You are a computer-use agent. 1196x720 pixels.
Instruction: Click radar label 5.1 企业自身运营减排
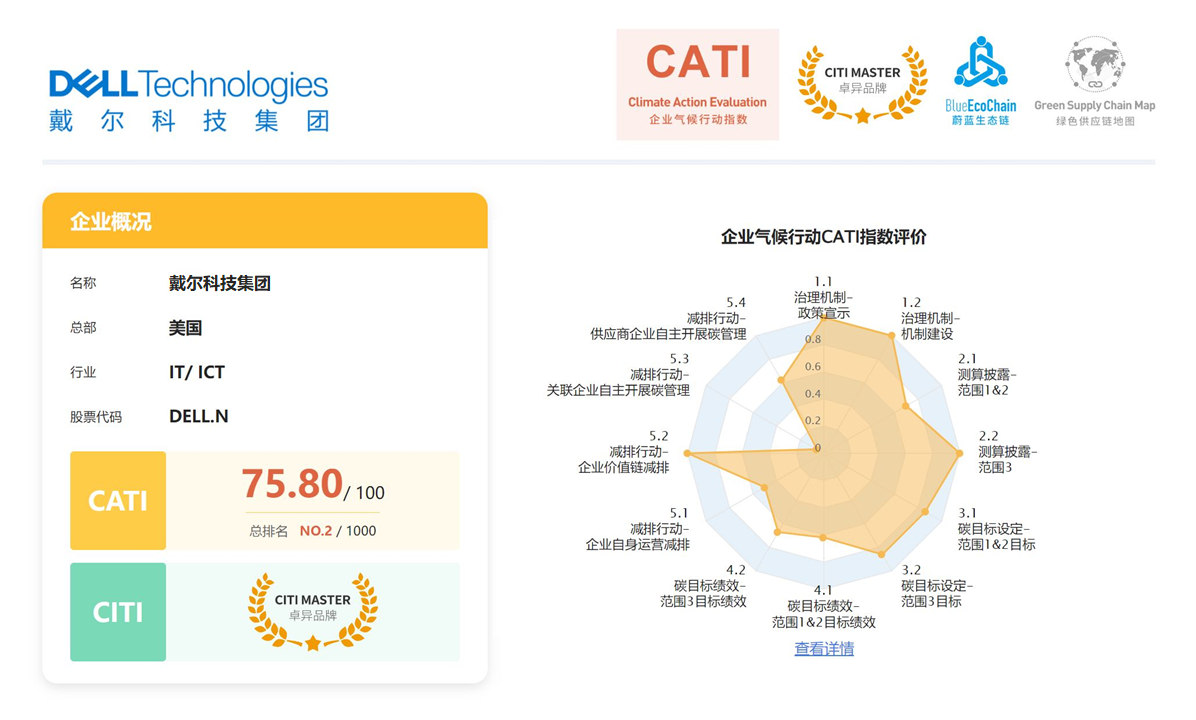[638, 529]
